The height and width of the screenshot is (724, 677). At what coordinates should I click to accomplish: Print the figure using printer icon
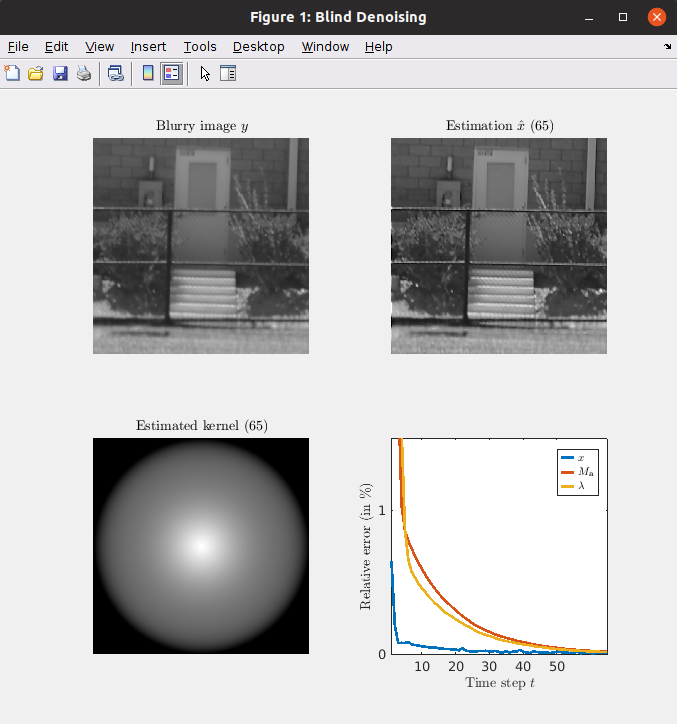(84, 73)
